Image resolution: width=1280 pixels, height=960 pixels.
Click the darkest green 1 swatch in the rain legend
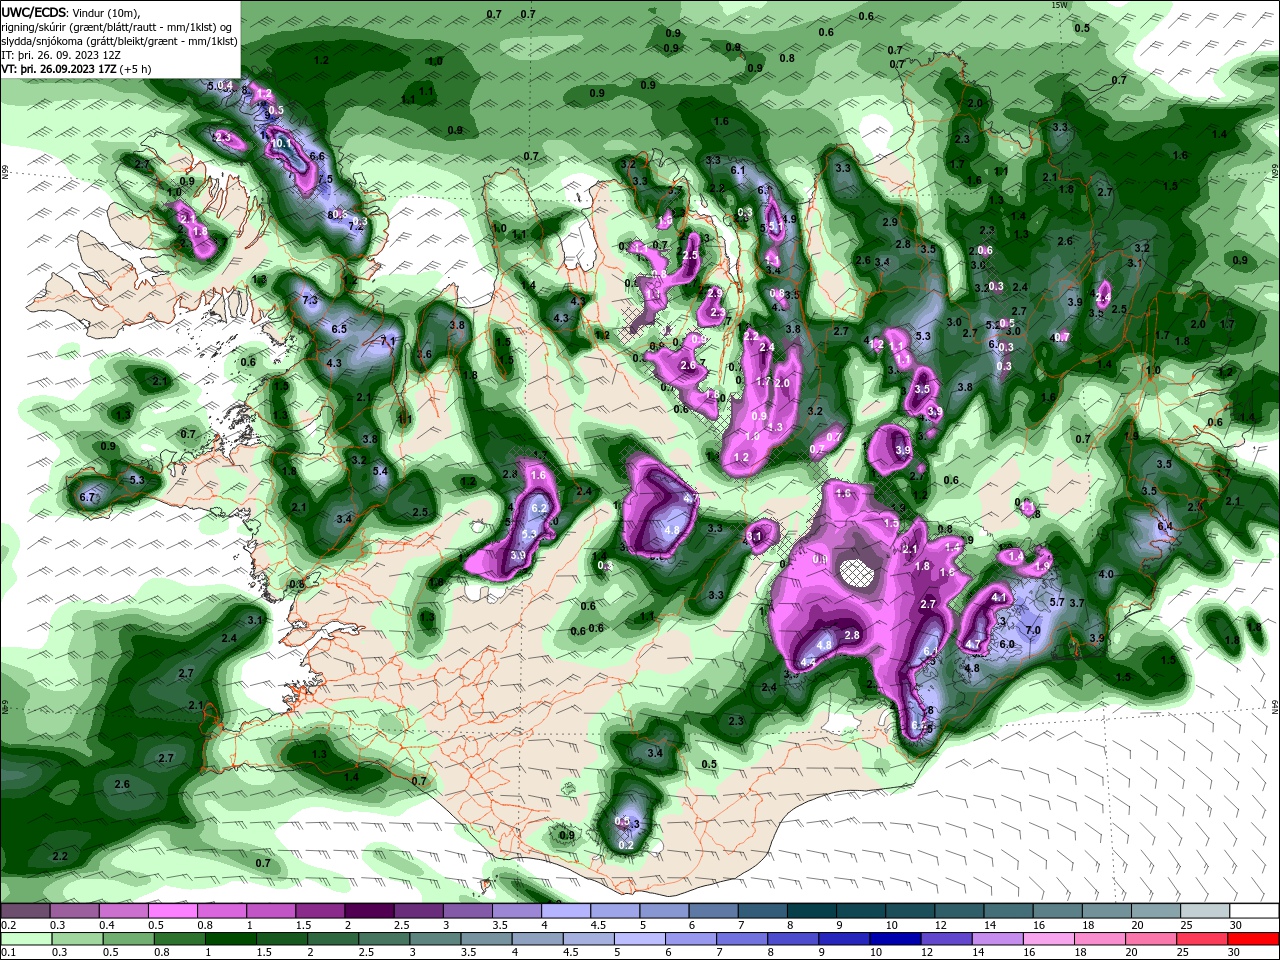tap(230, 939)
